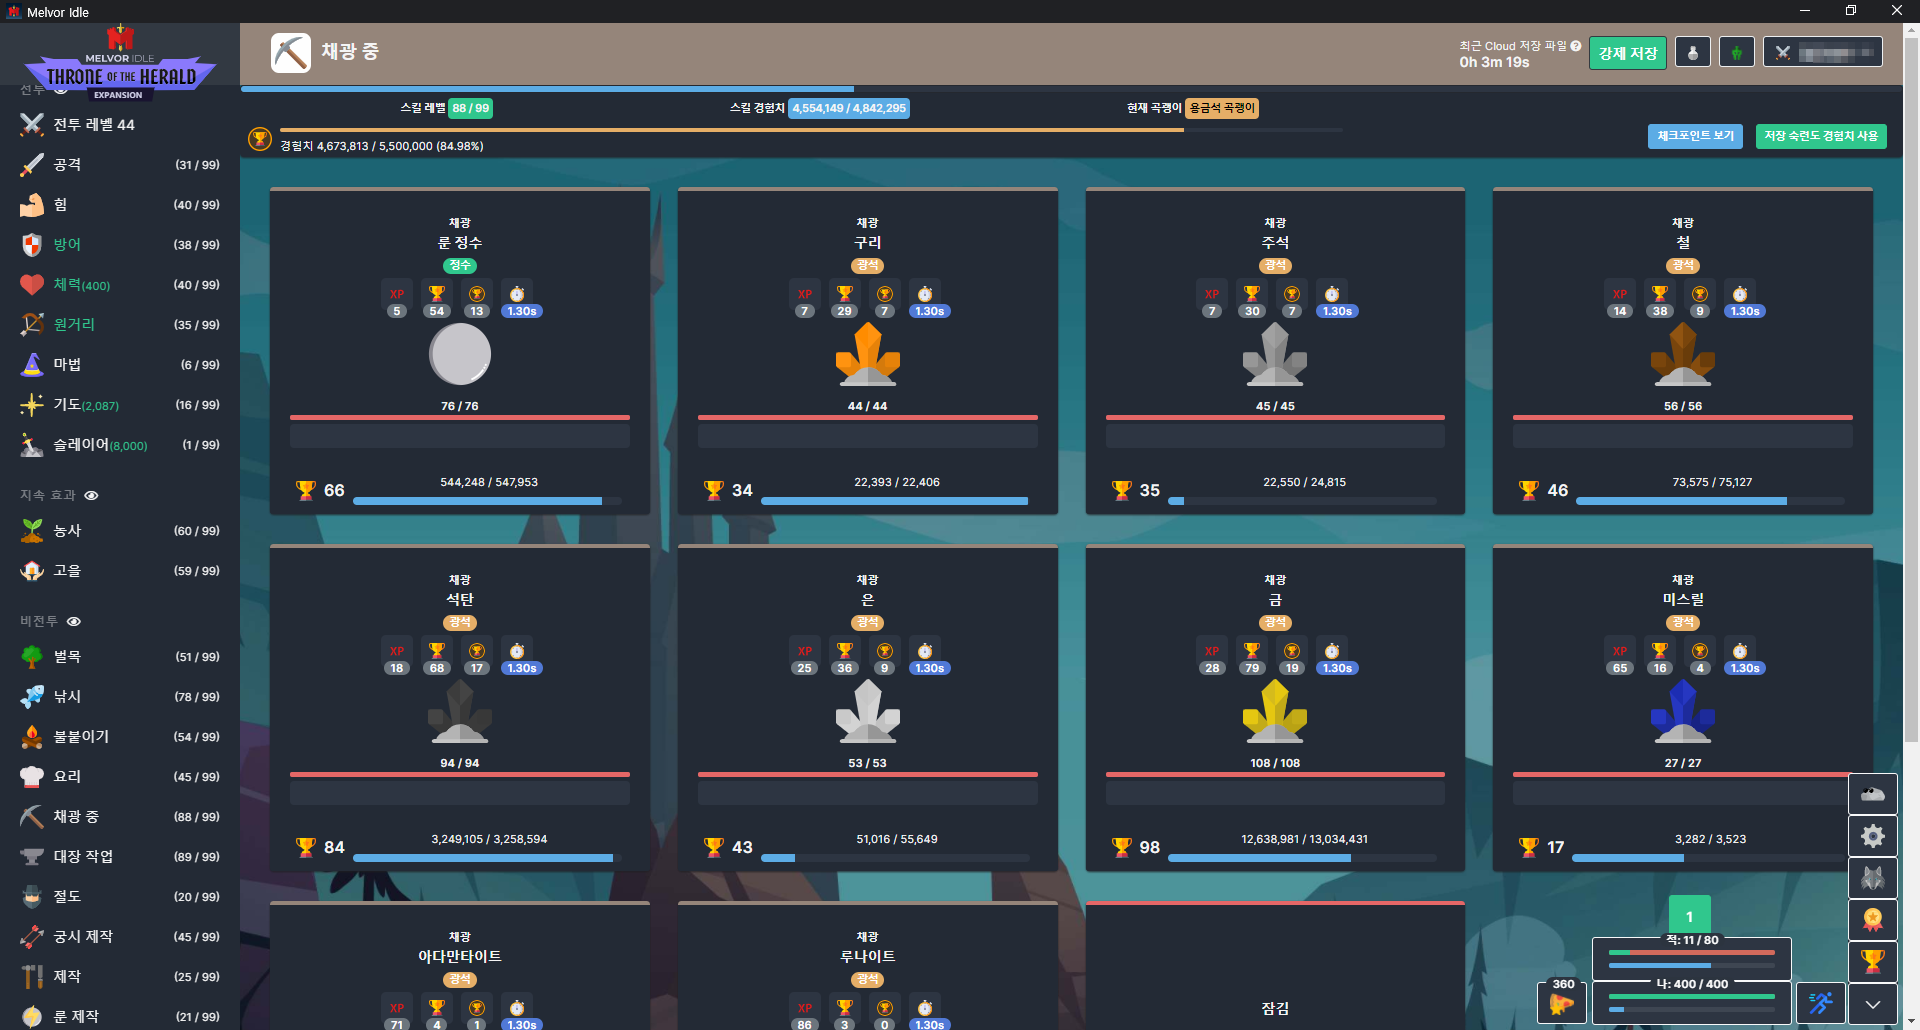
Task: Click the Cloud save help question mark
Action: click(x=1576, y=46)
